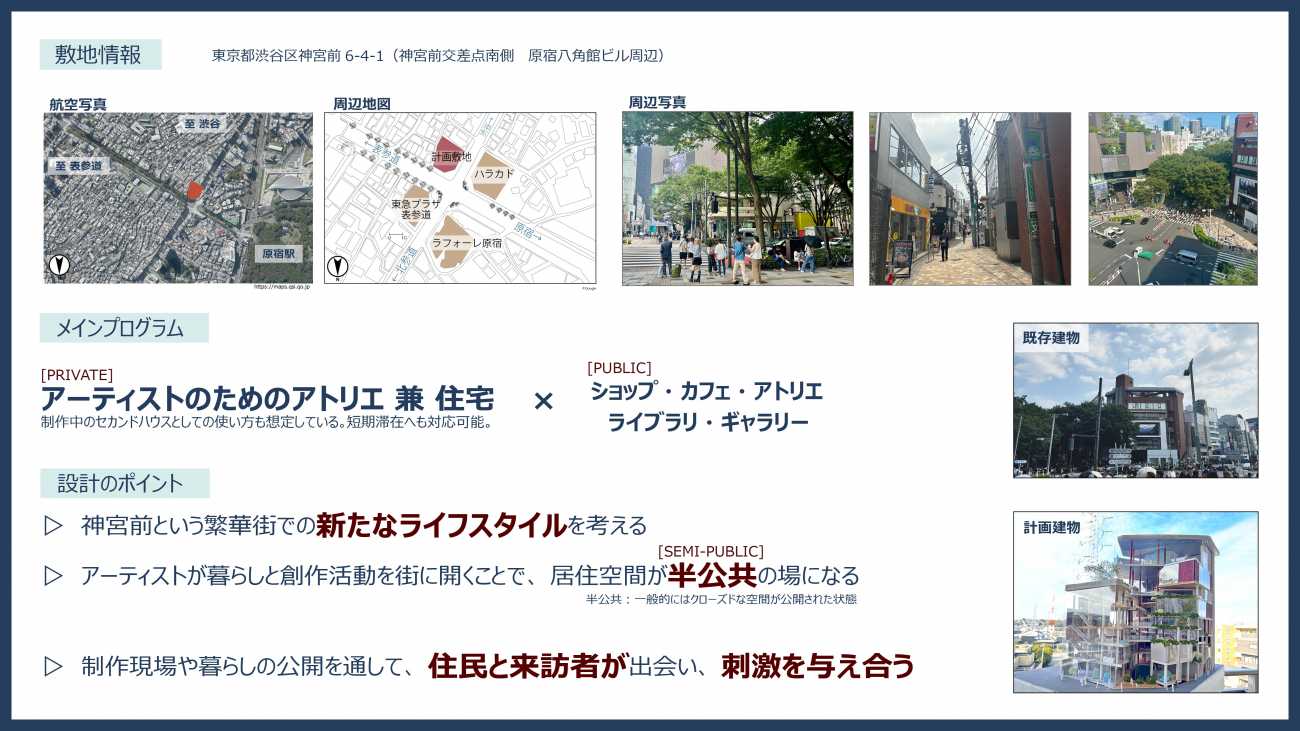Select the 計画建物 rendering image
Image resolution: width=1300 pixels, height=731 pixels.
[x=1135, y=602]
